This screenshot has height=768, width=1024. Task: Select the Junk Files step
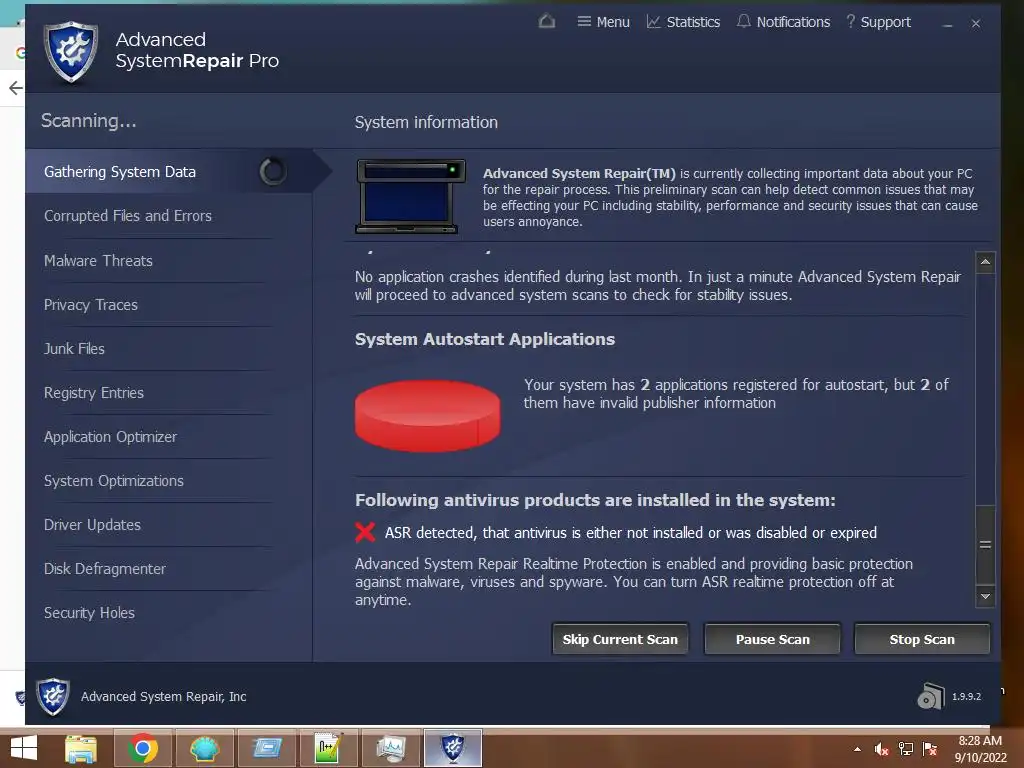(x=74, y=349)
